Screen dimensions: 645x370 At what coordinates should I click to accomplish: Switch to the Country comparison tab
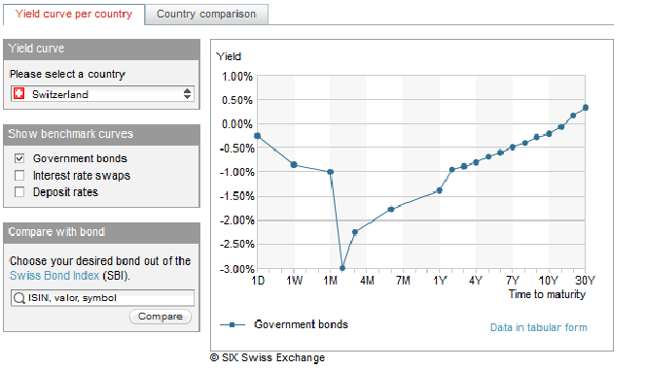tap(206, 14)
